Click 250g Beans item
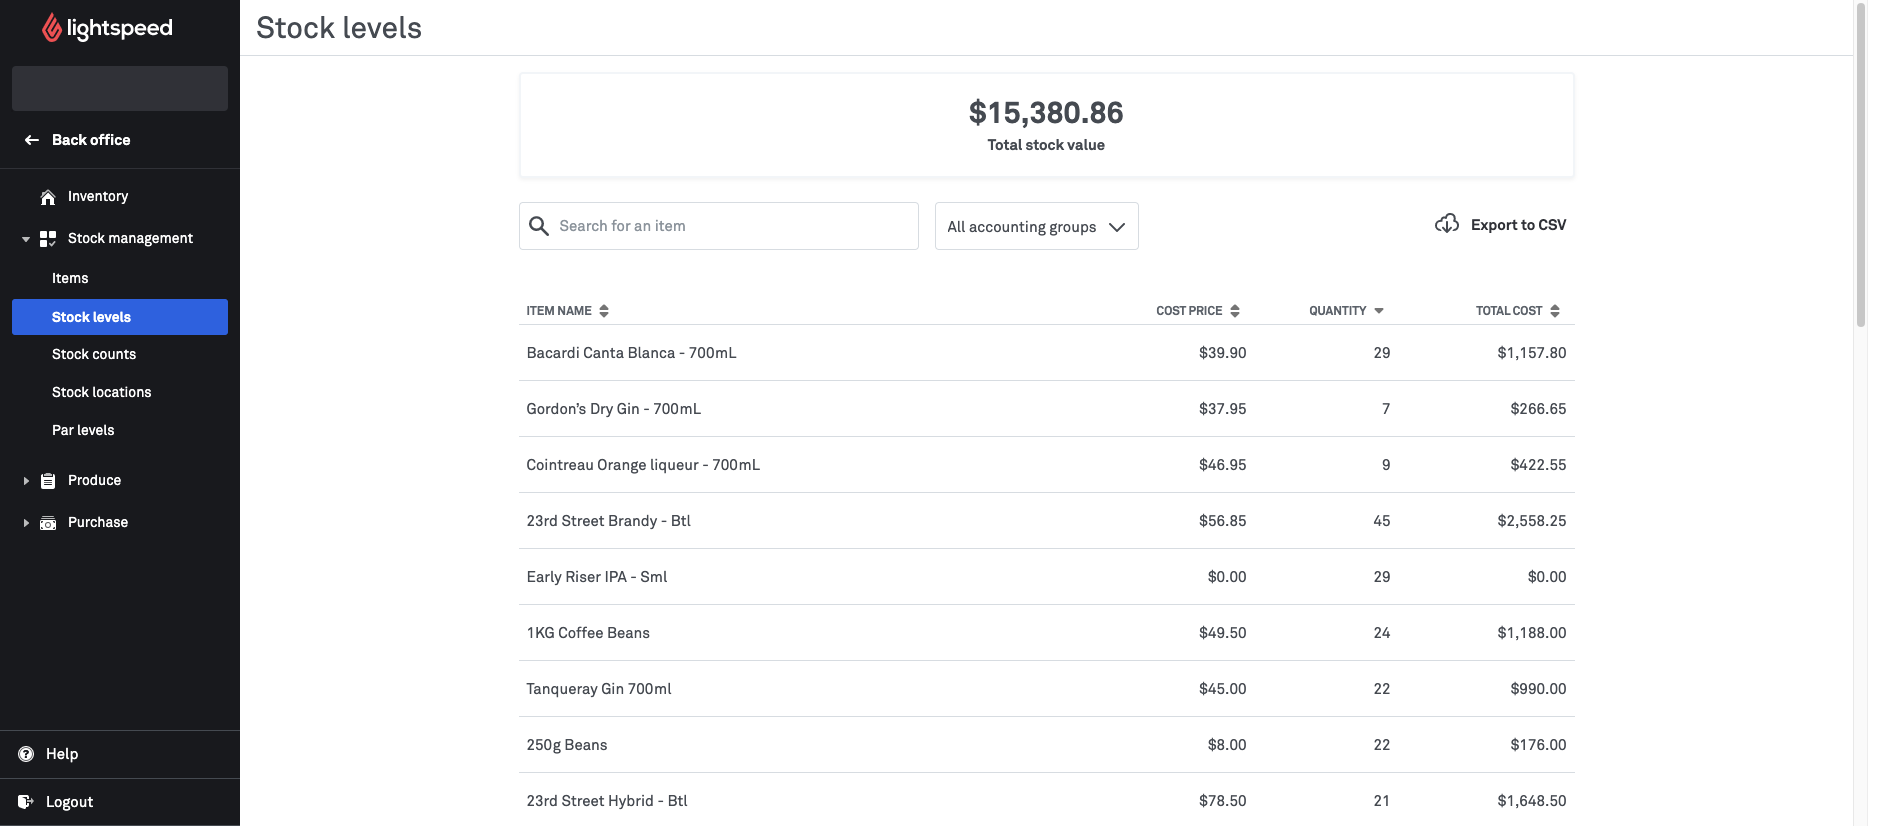Image resolution: width=1885 pixels, height=826 pixels. tap(567, 745)
